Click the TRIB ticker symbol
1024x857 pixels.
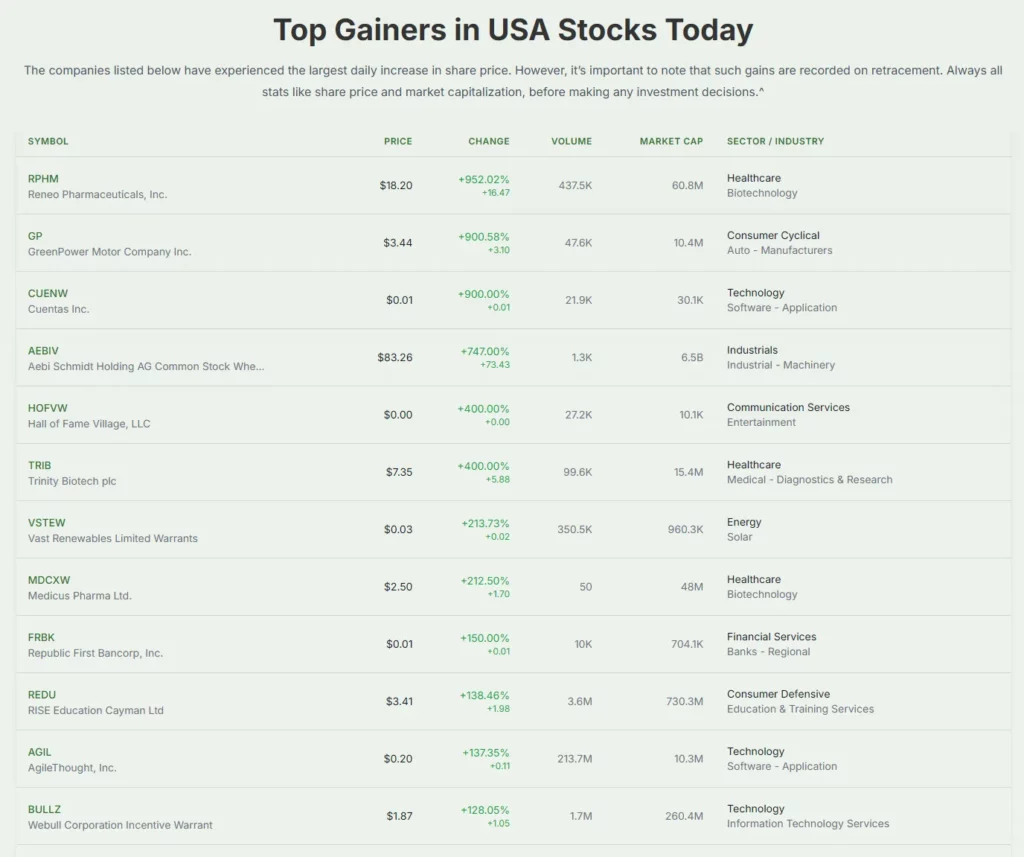pos(39,465)
